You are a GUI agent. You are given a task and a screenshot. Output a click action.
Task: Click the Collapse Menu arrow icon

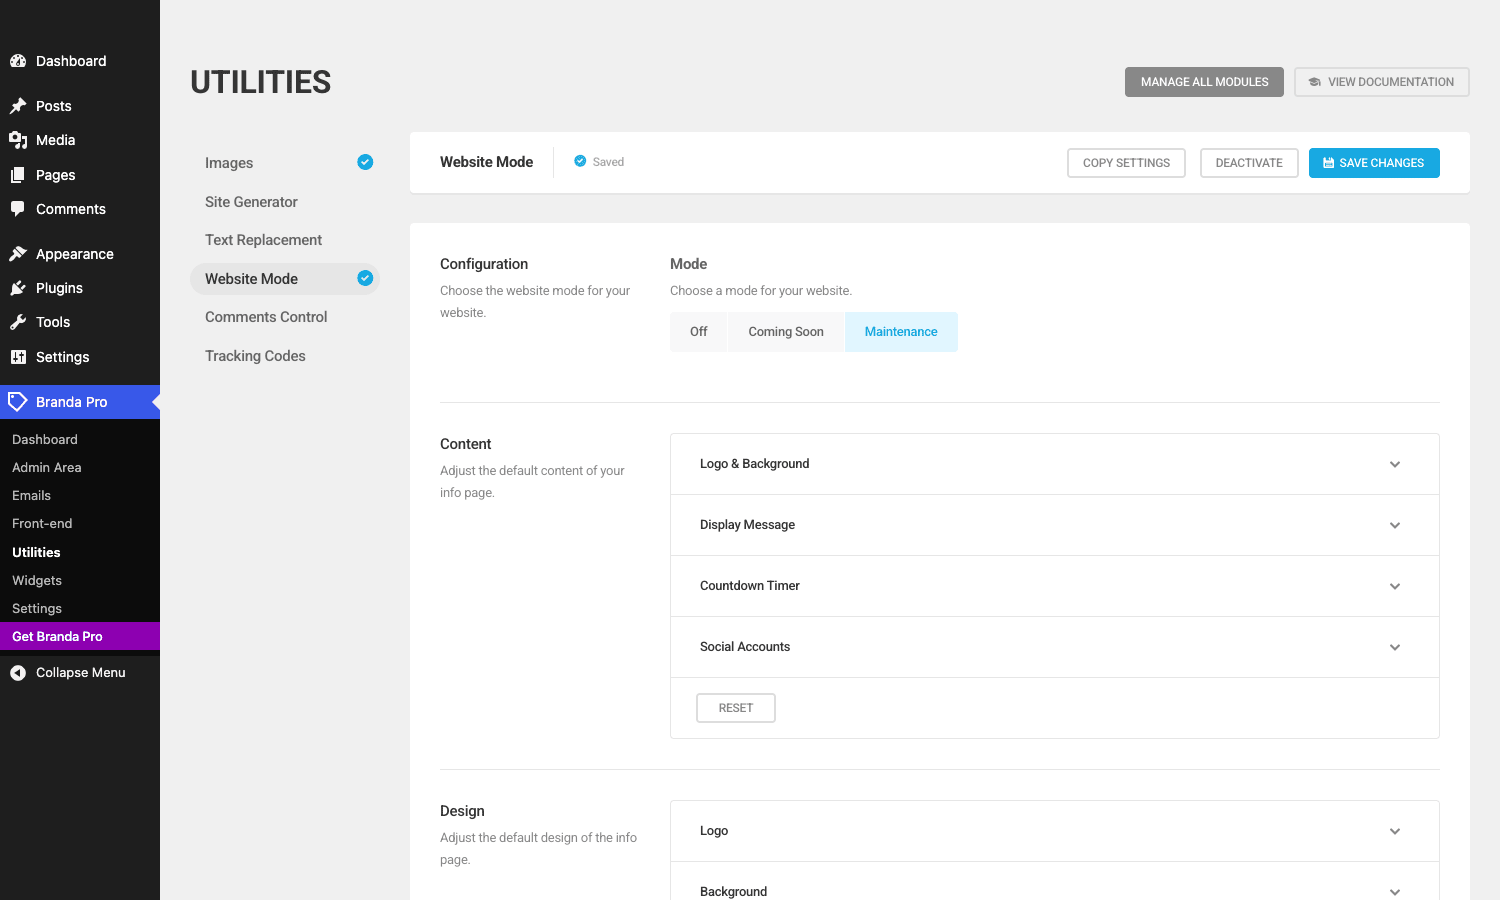coord(18,673)
